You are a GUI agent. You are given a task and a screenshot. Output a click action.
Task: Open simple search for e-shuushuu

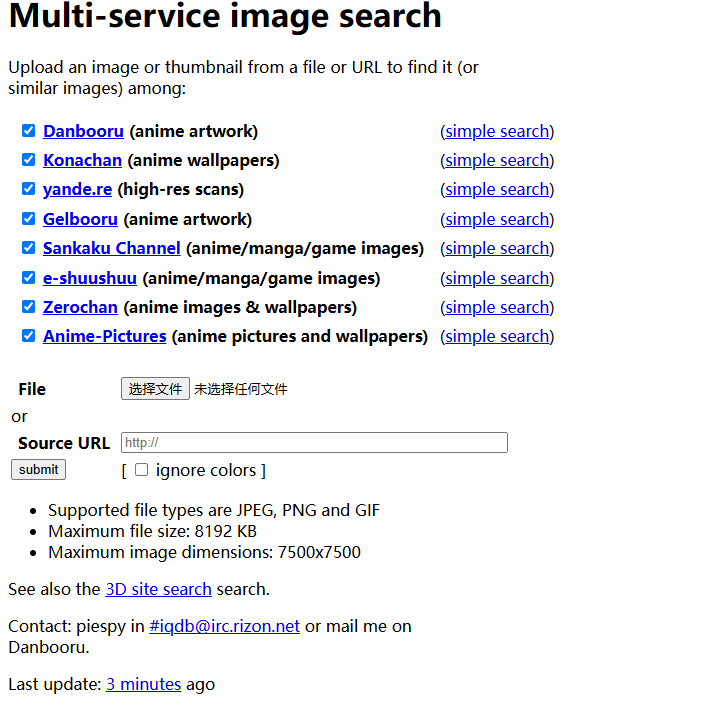497,278
